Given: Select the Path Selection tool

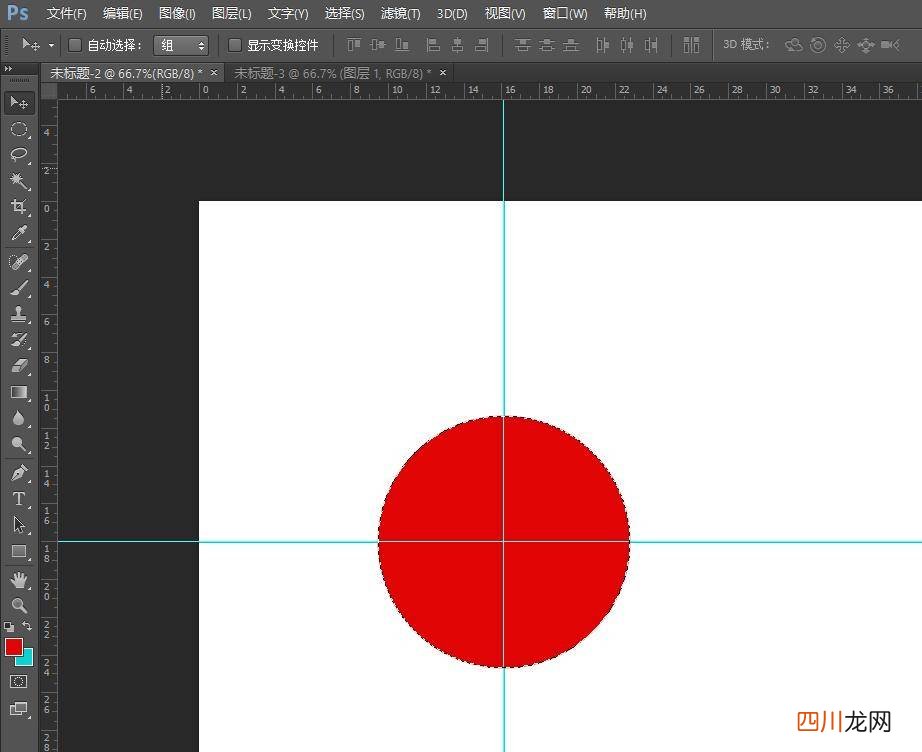Looking at the screenshot, I should point(19,524).
